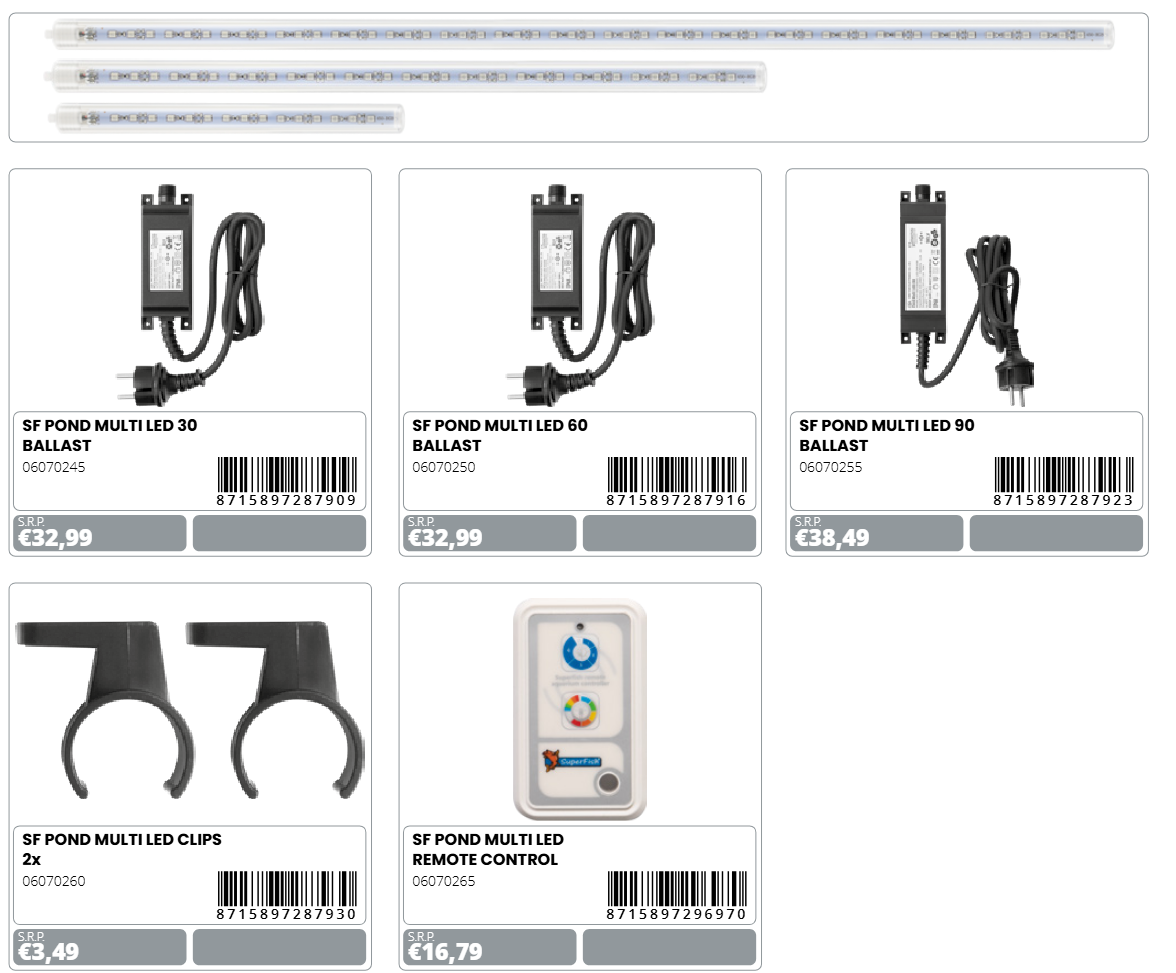Viewport: 1176px width, 973px height.
Task: Click the barcode number 8715897287930
Action: (x=286, y=914)
